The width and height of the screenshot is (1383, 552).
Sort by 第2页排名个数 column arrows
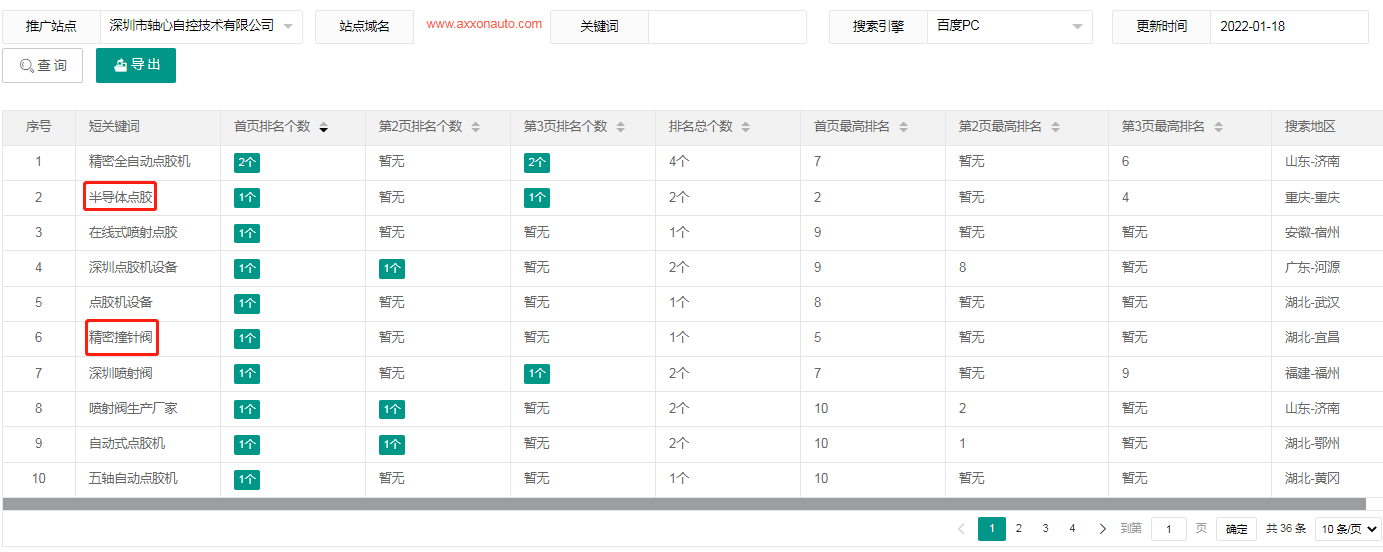tap(476, 128)
